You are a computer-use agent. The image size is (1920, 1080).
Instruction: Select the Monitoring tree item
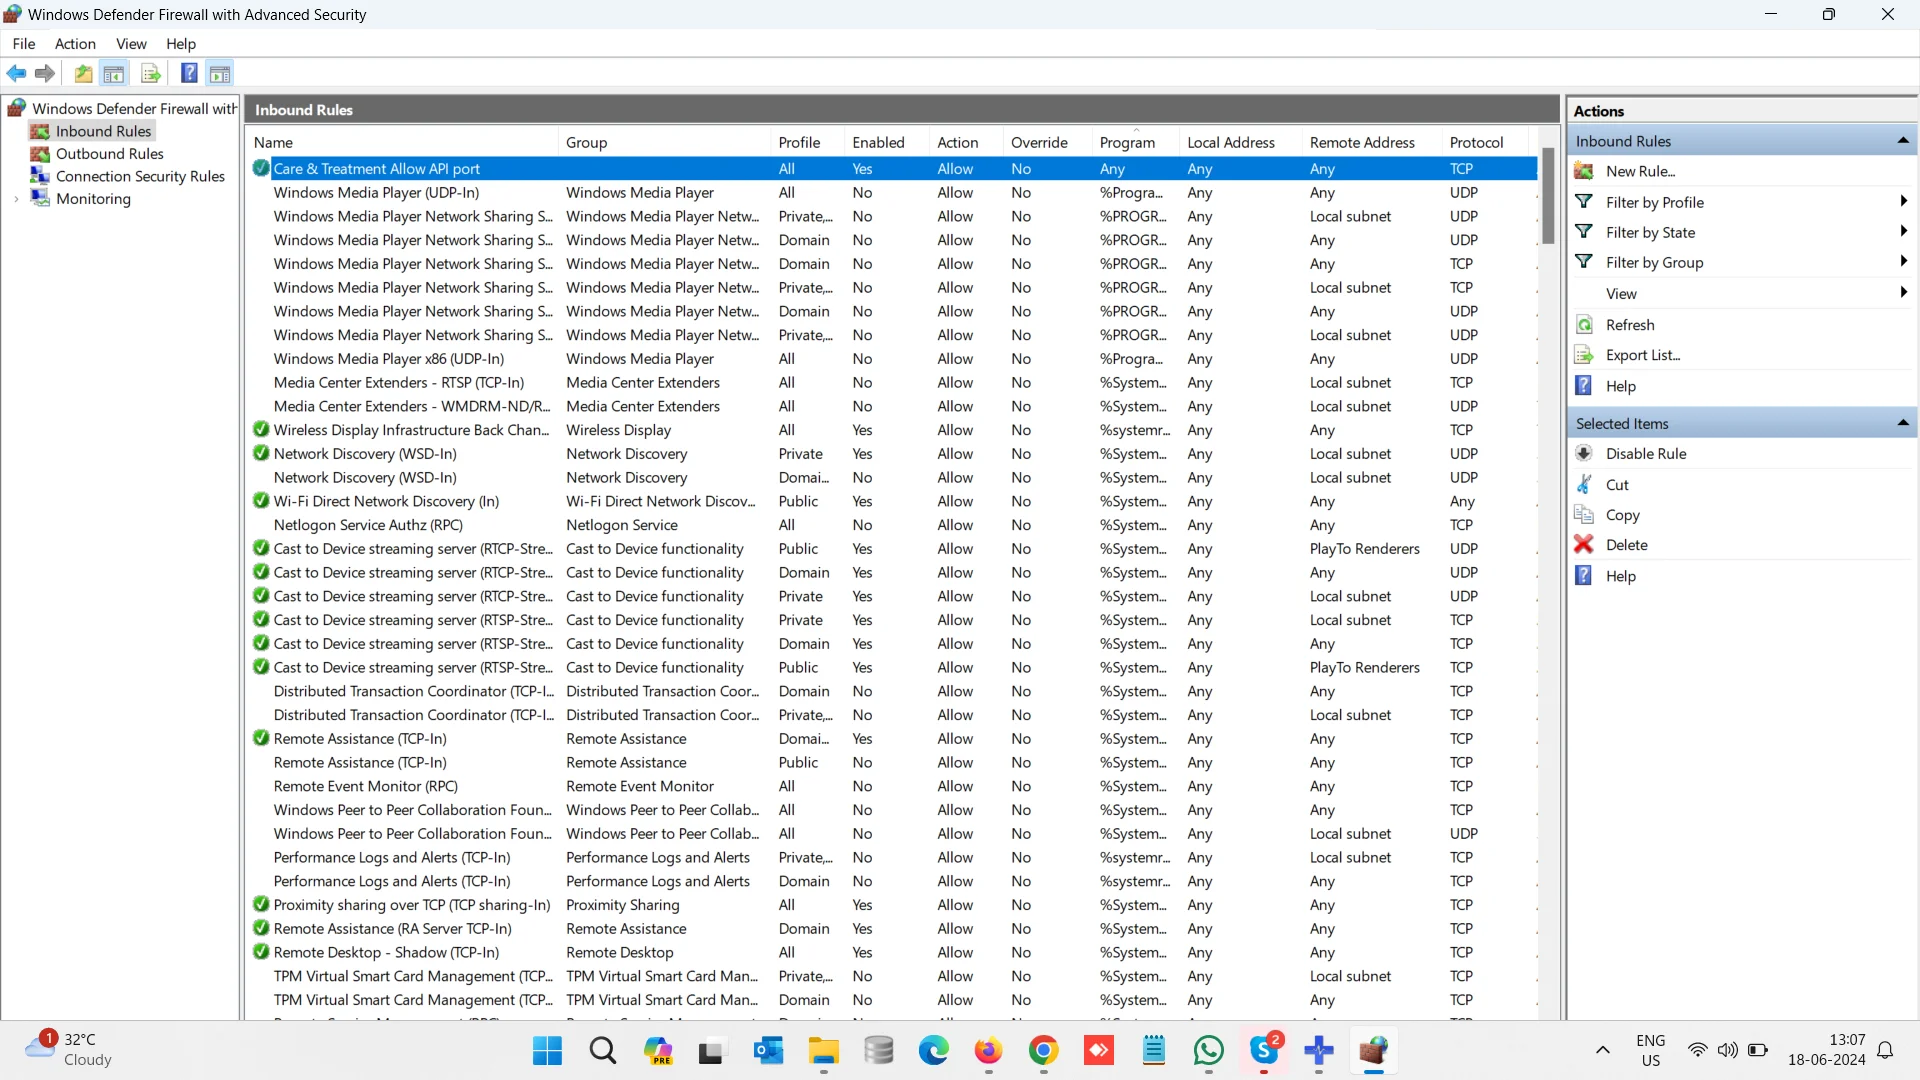93,199
